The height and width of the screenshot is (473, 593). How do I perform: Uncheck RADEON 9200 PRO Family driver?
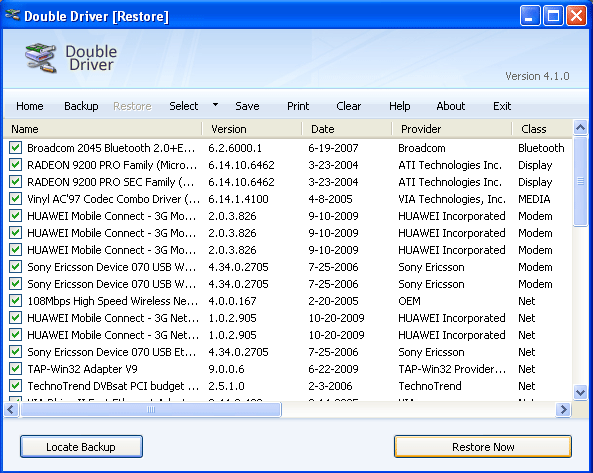(x=16, y=165)
